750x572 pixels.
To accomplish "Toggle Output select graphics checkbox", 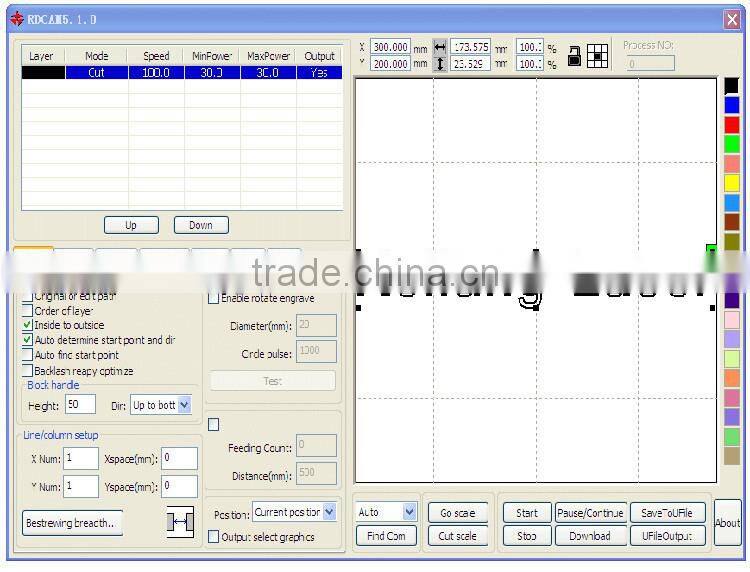I will click(x=213, y=537).
